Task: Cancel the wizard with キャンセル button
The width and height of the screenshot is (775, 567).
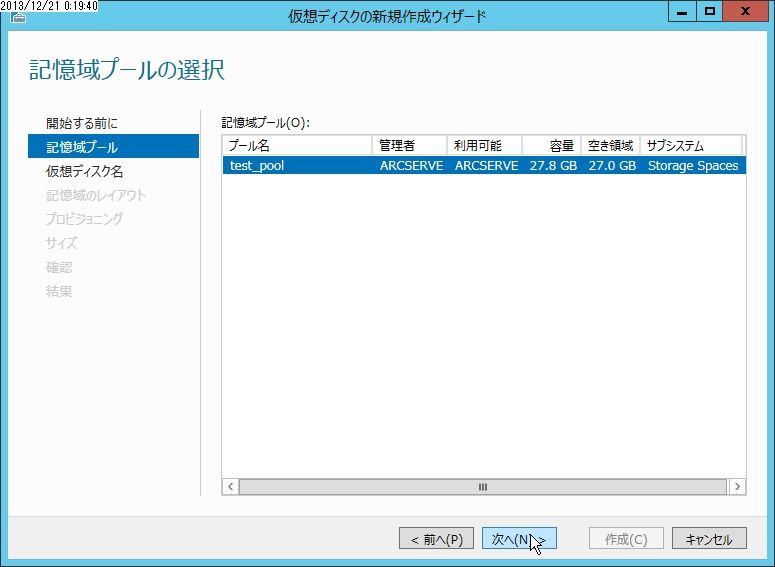Action: [x=709, y=538]
